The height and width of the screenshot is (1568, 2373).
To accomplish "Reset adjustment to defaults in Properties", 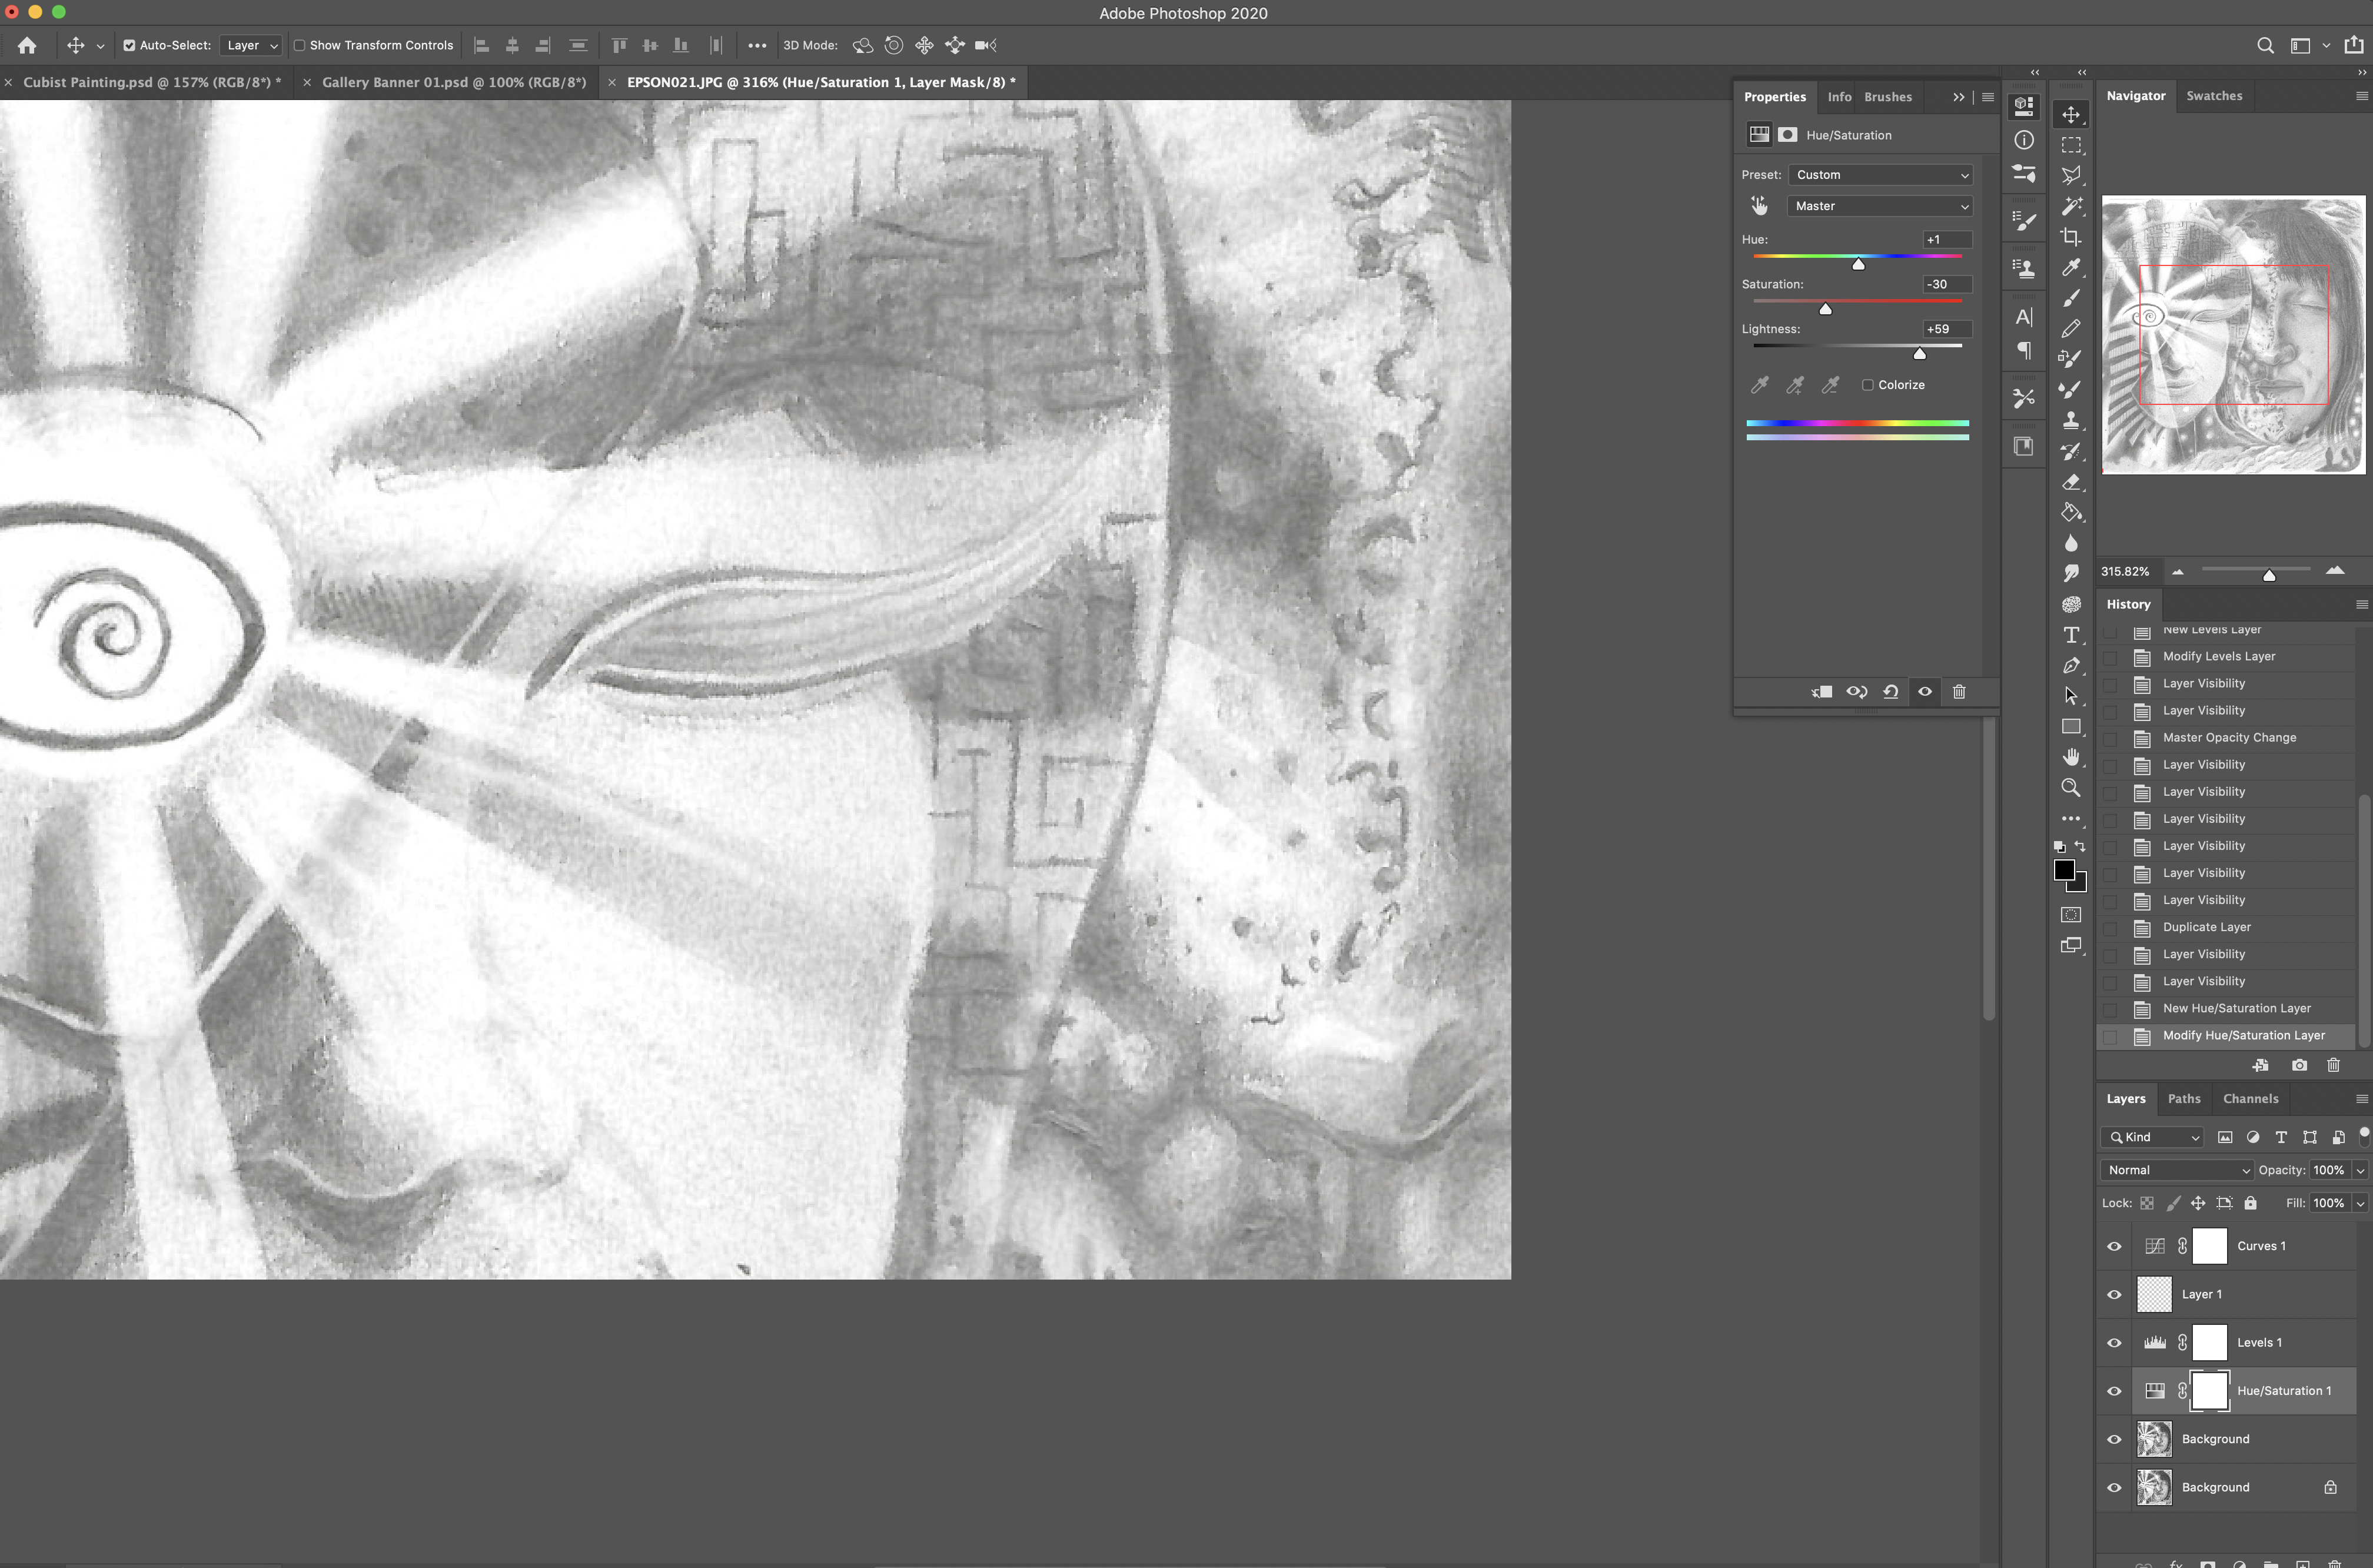I will (1890, 692).
